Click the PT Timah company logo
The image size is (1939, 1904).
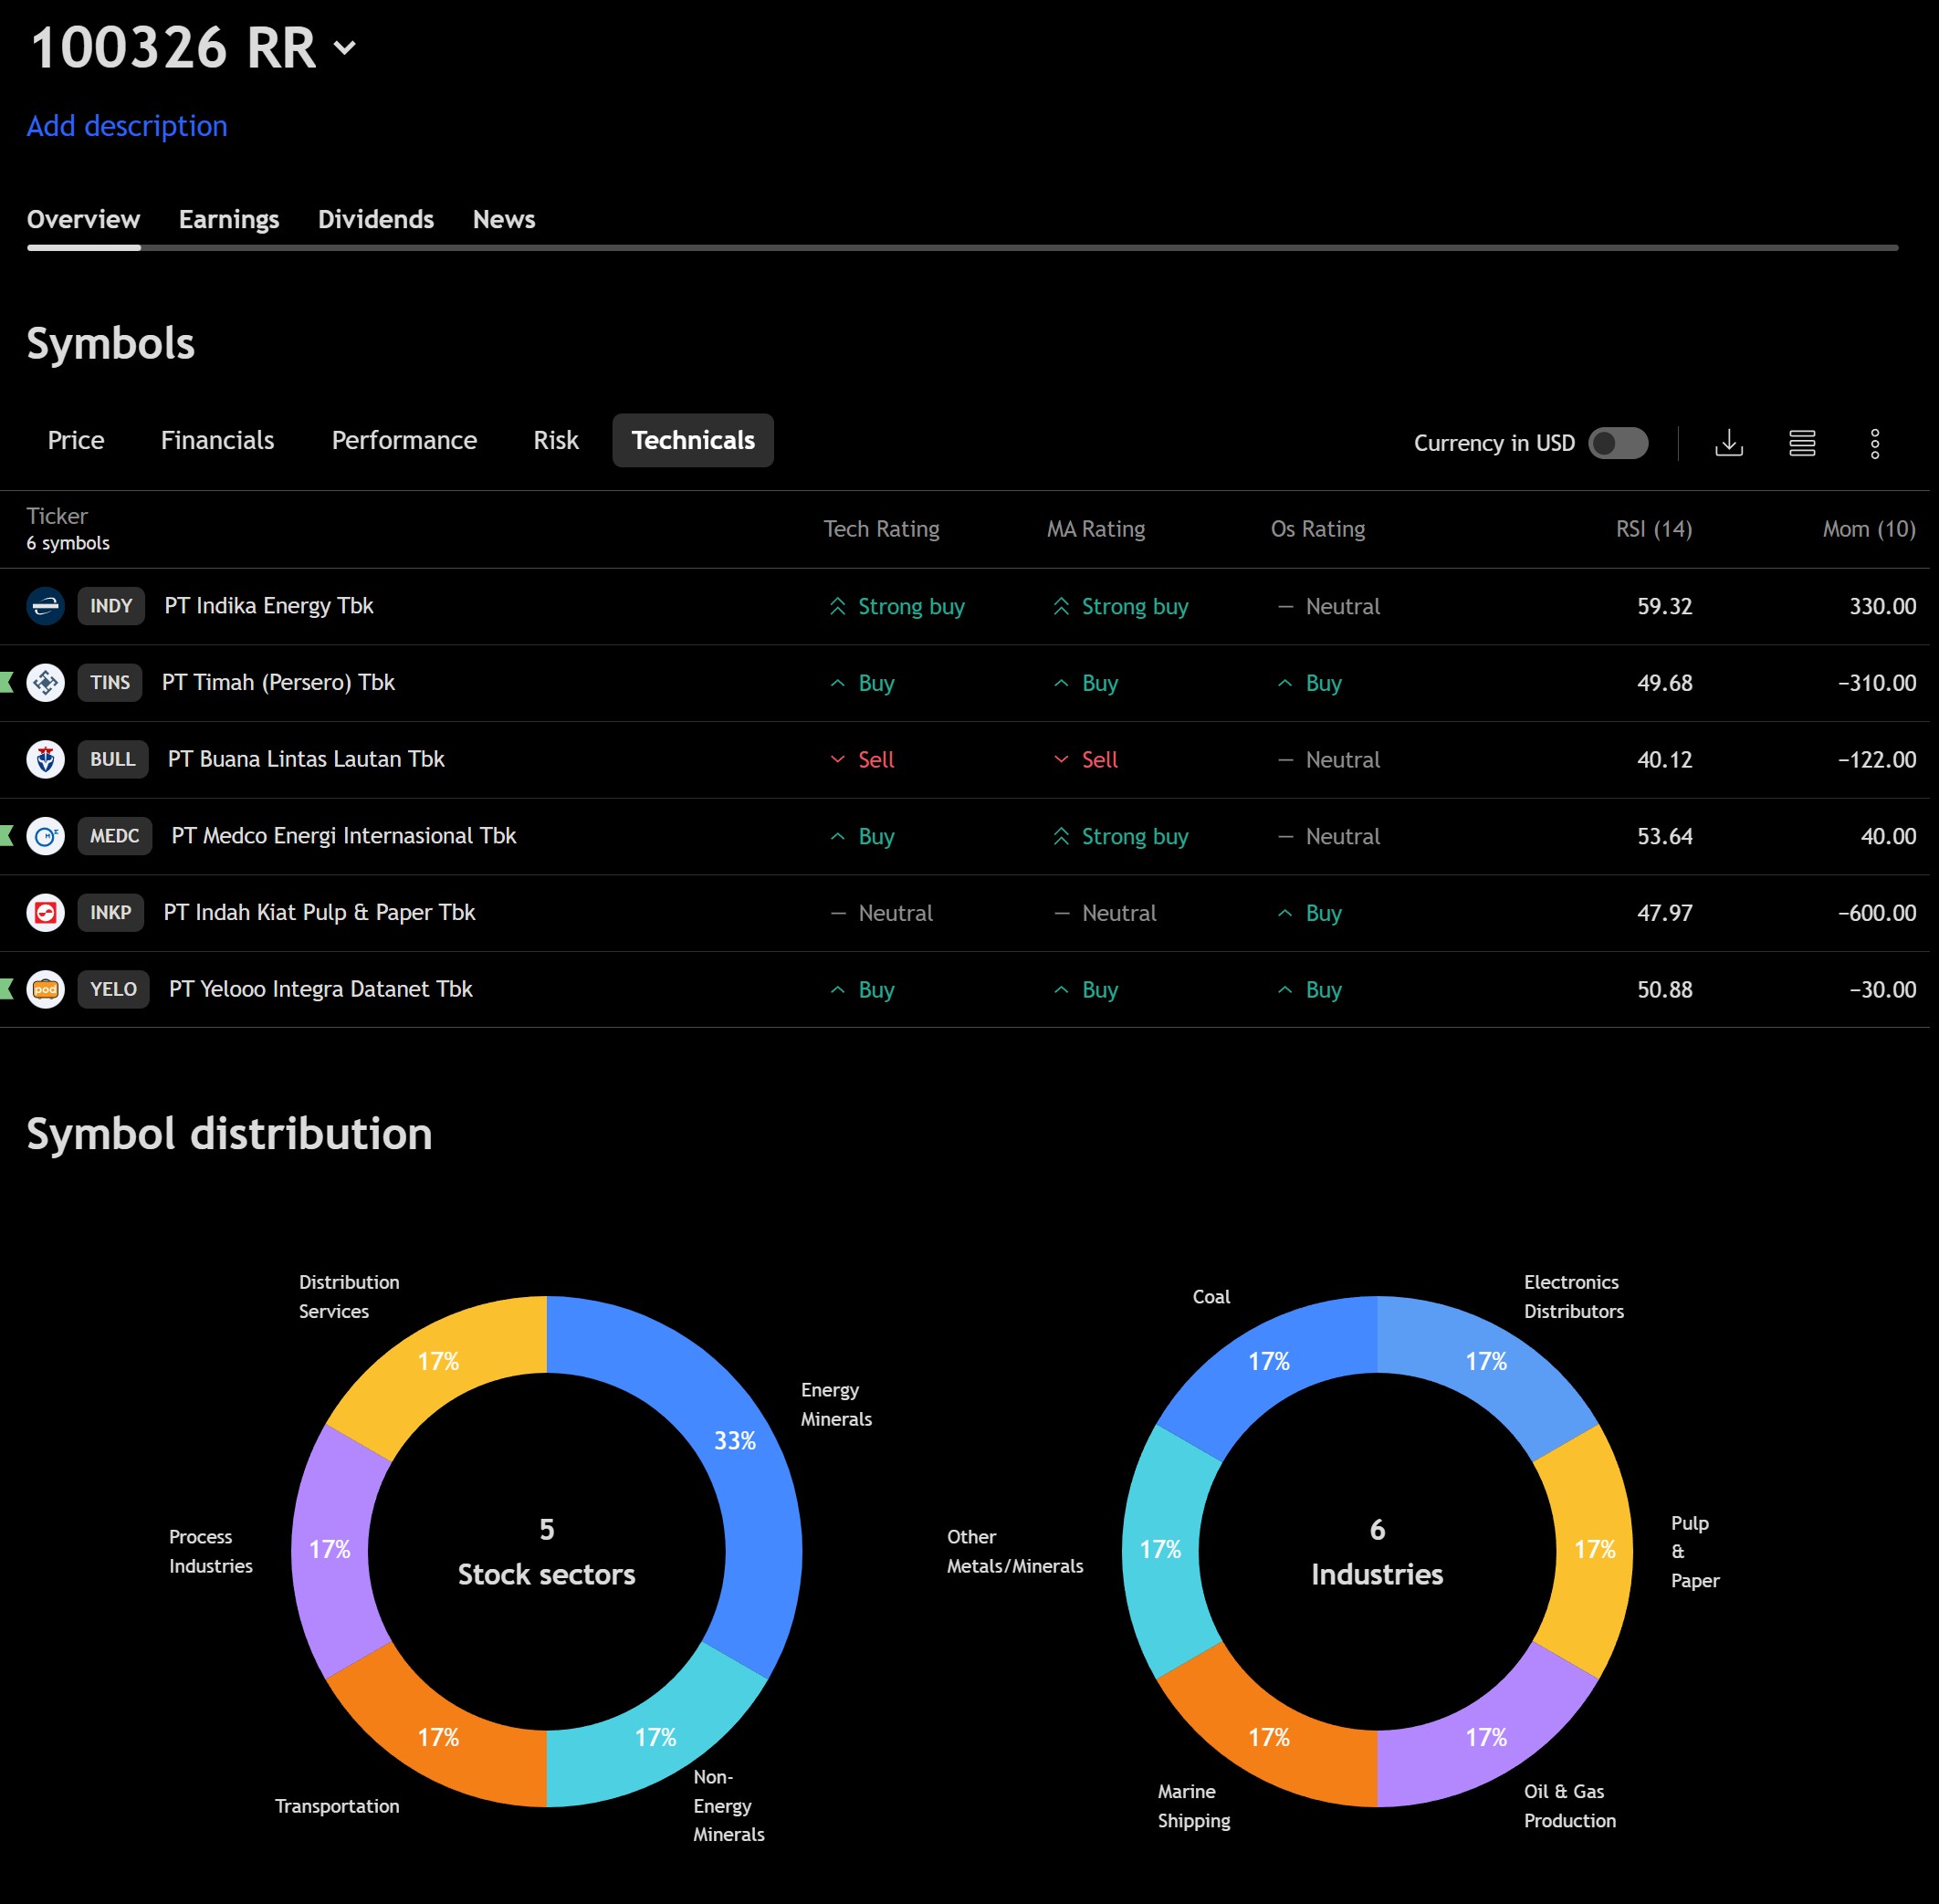(45, 683)
